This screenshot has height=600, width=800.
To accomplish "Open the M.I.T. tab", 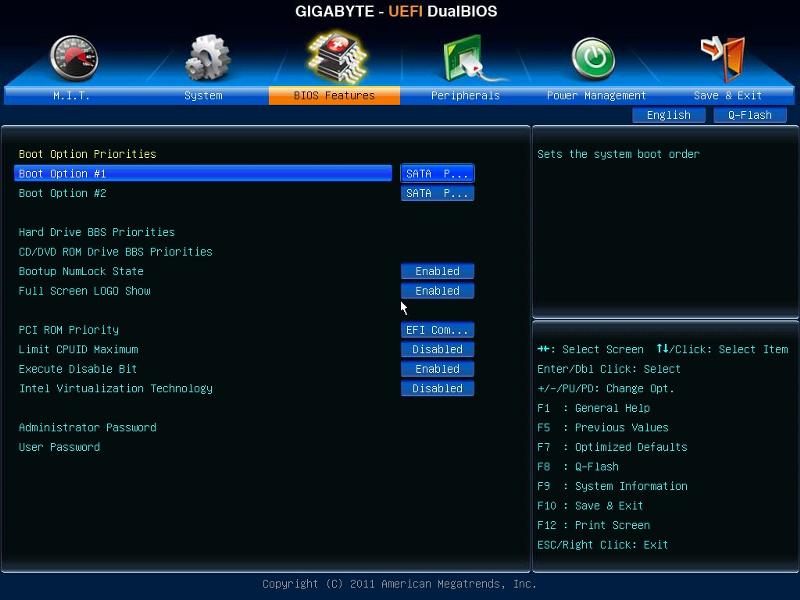I will [71, 95].
